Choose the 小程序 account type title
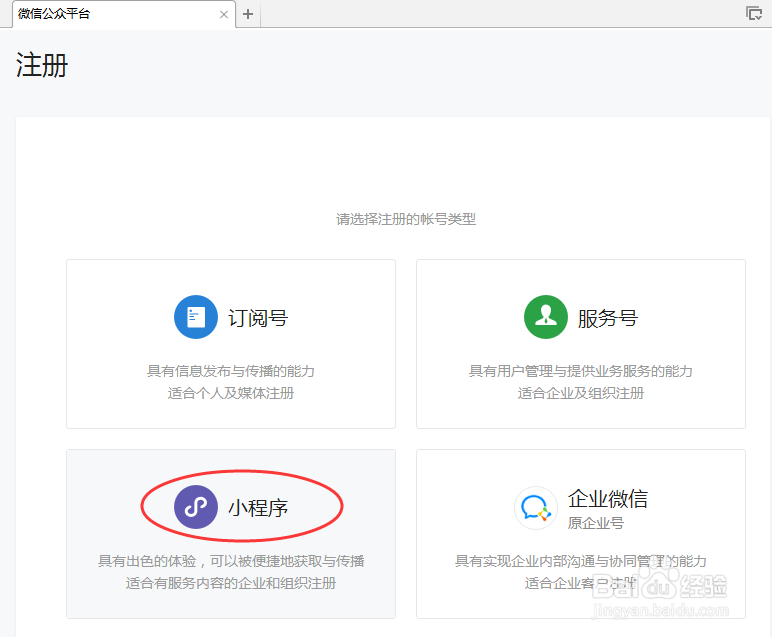The width and height of the screenshot is (772, 637). pyautogui.click(x=258, y=508)
